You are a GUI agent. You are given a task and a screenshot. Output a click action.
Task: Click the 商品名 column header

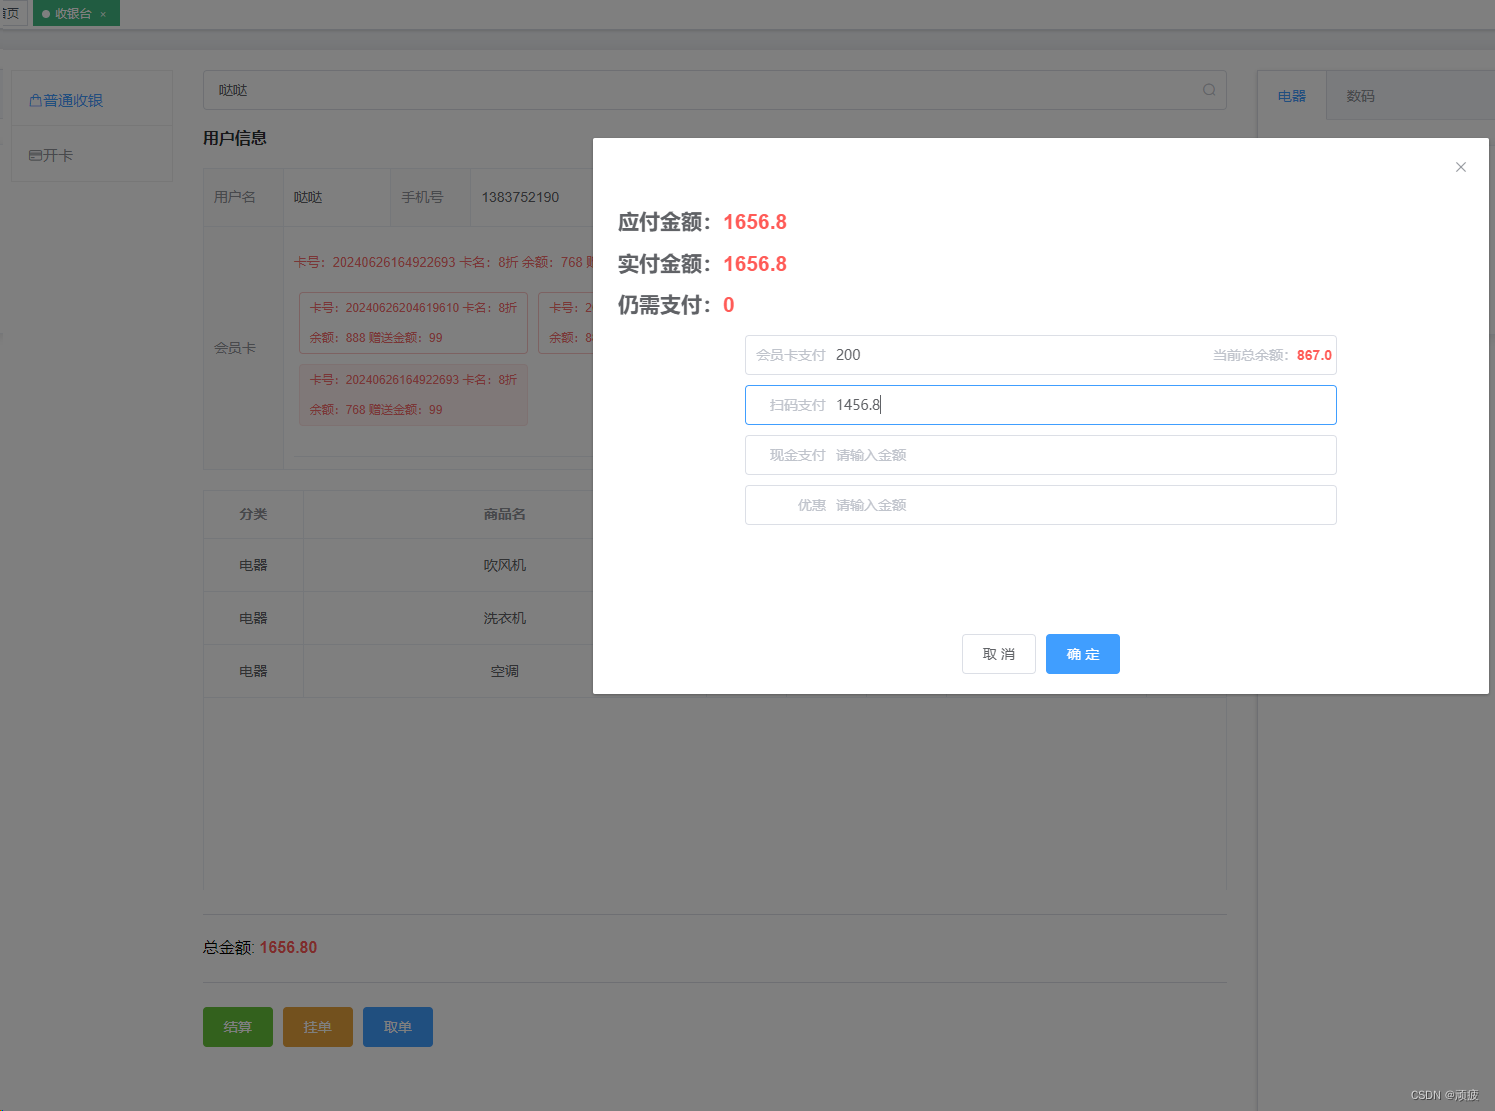tap(504, 514)
